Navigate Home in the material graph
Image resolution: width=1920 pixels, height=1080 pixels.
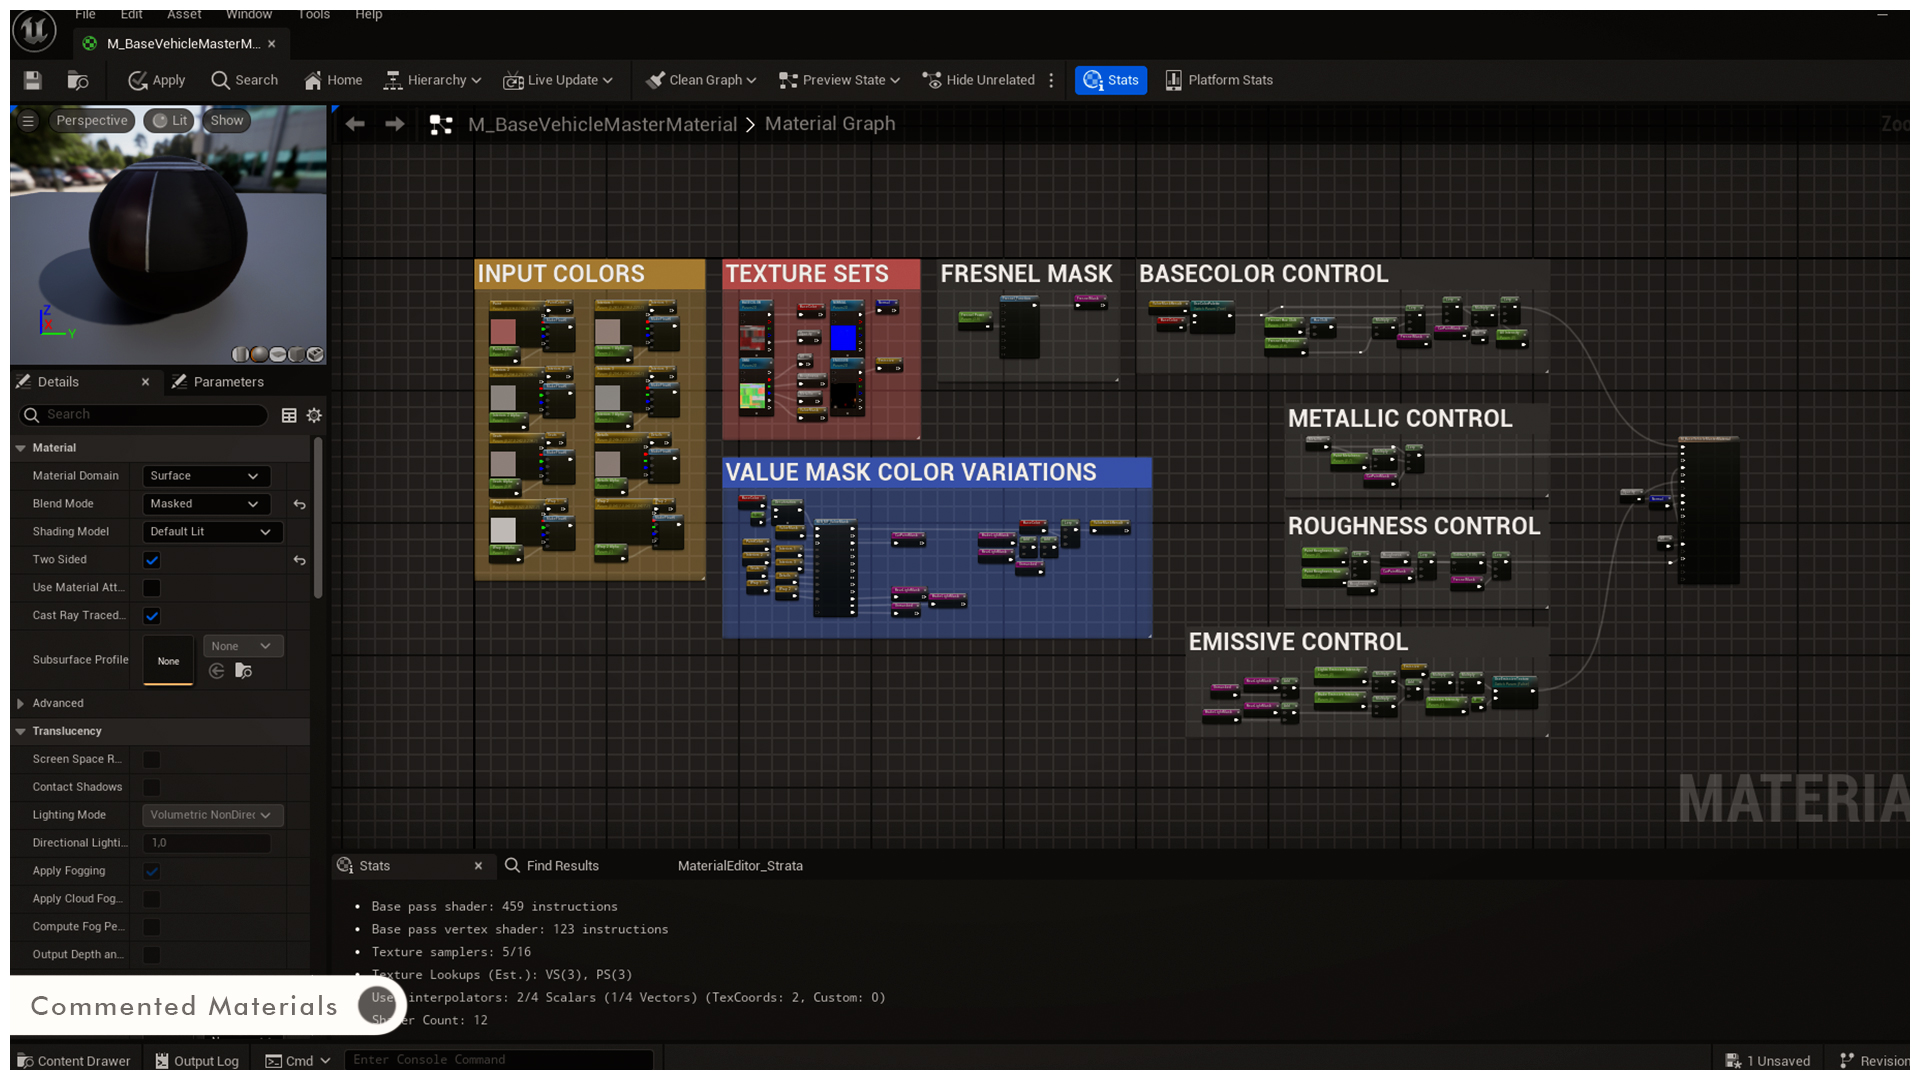(x=331, y=80)
